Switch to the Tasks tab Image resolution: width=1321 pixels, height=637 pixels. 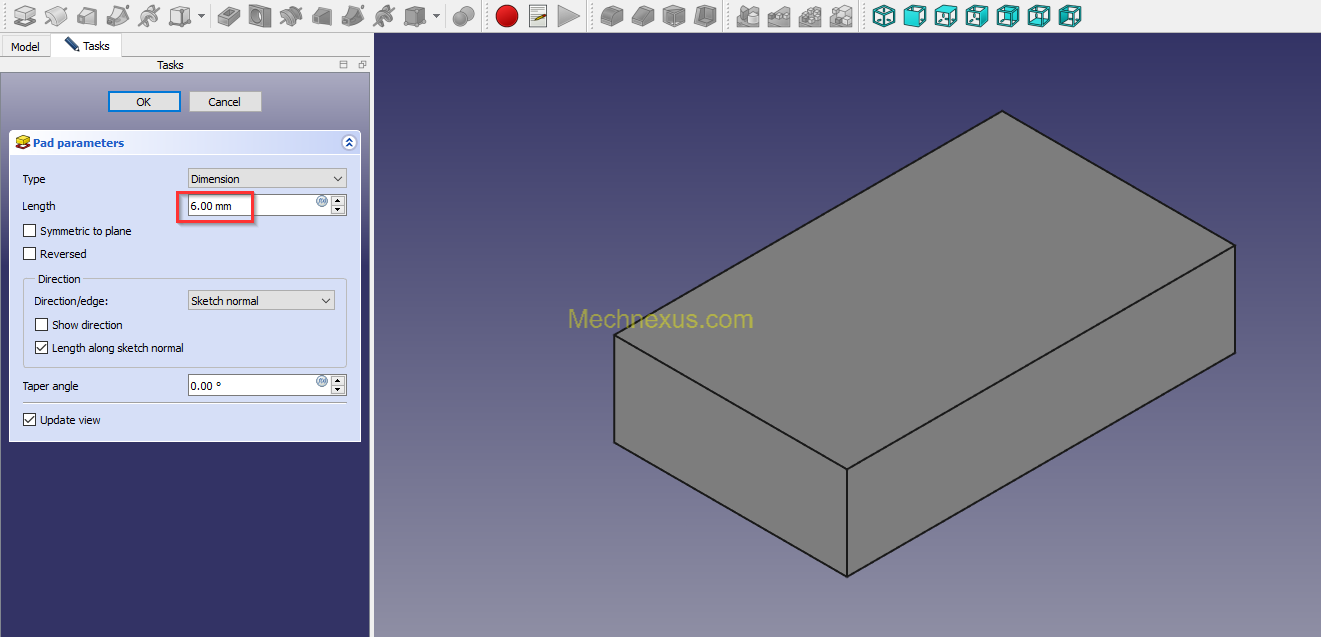[x=87, y=45]
